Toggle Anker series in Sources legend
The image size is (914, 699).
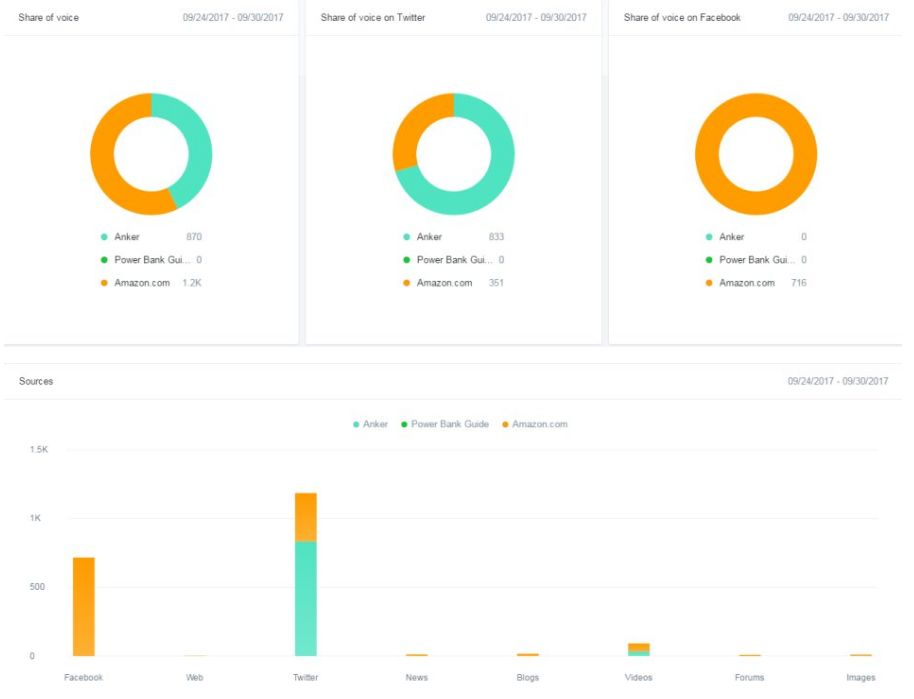pyautogui.click(x=370, y=424)
